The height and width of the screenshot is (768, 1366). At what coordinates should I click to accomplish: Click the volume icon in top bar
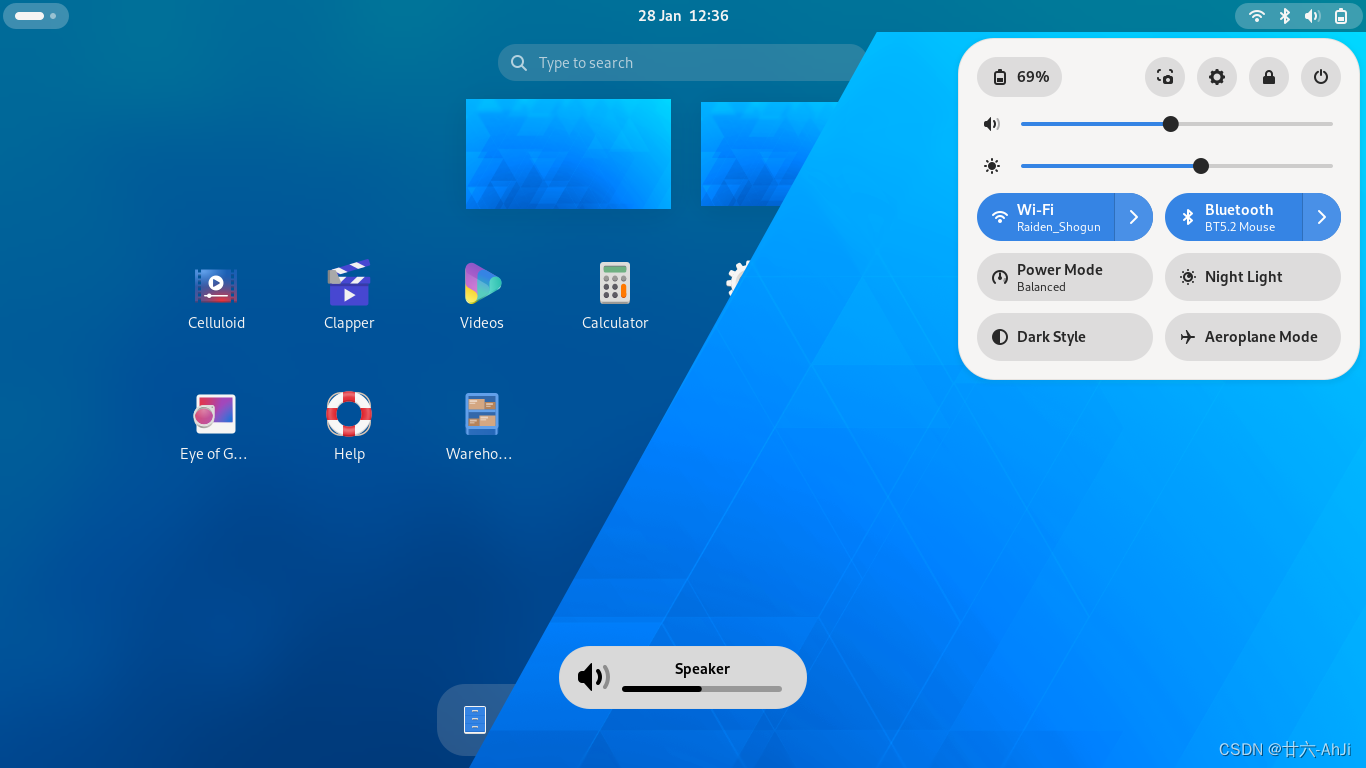(1313, 16)
